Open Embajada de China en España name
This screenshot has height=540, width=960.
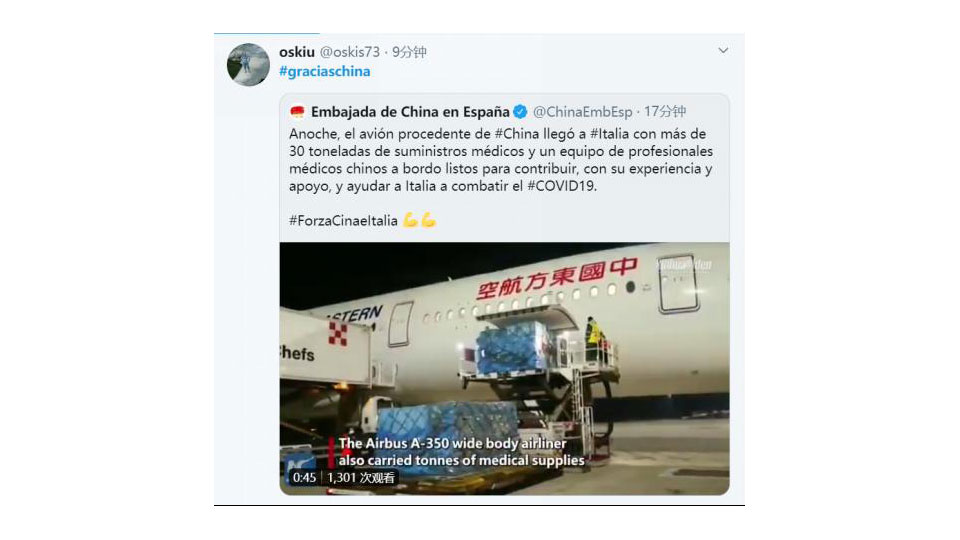[410, 111]
